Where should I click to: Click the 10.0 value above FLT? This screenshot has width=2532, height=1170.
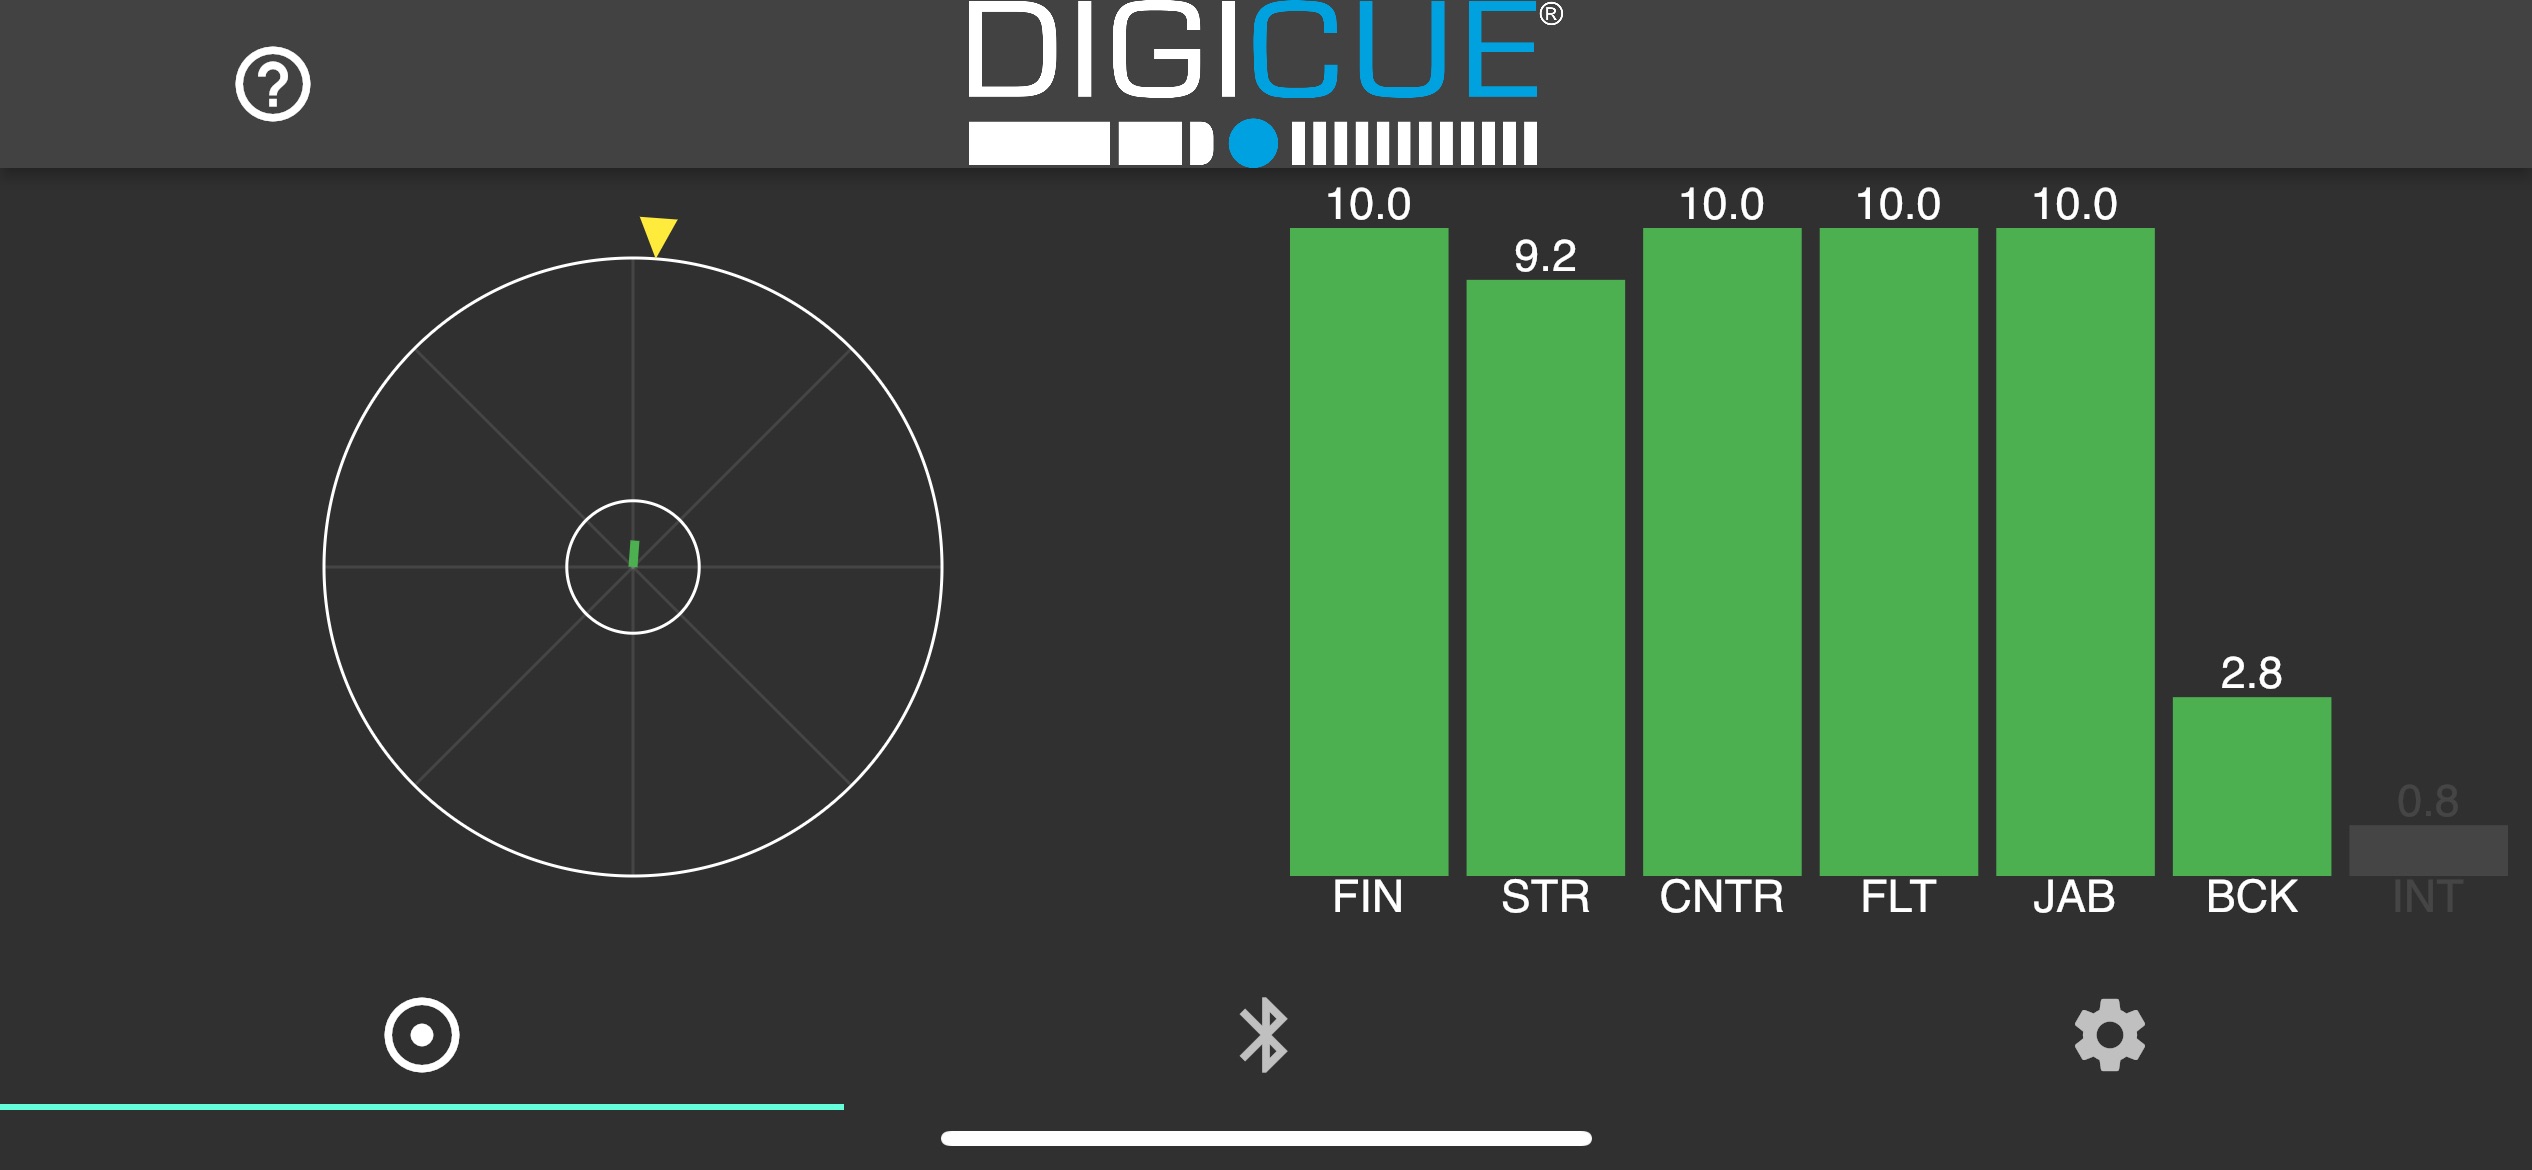pyautogui.click(x=1898, y=204)
